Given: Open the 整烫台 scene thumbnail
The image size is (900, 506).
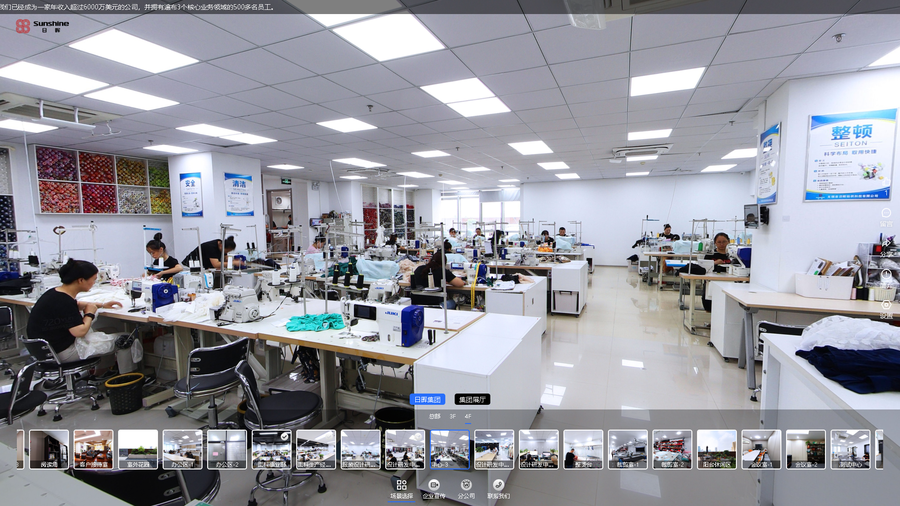Looking at the screenshot, I should click(583, 449).
